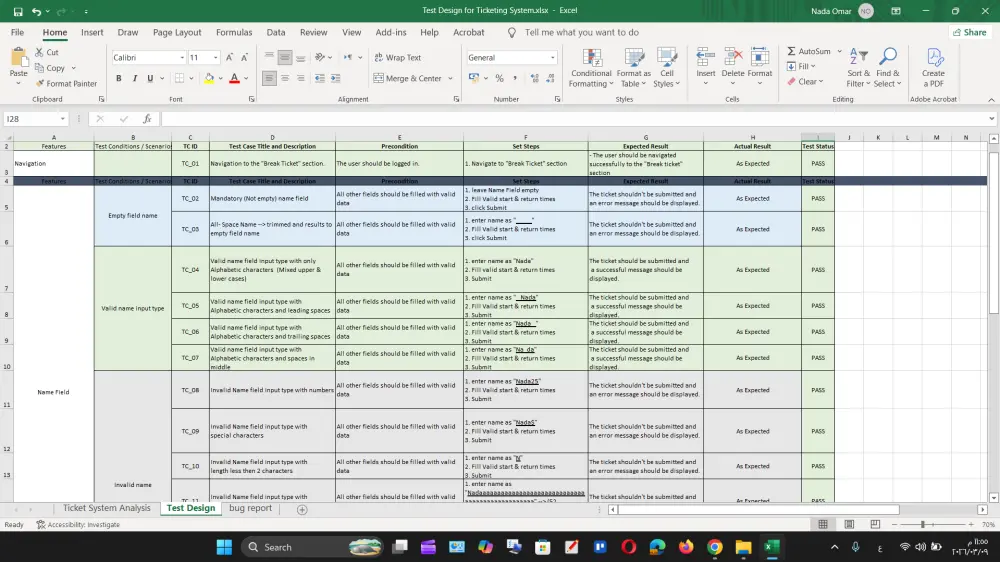Viewport: 1000px width, 562px height.
Task: Open the Font dialog launcher
Action: (251, 100)
